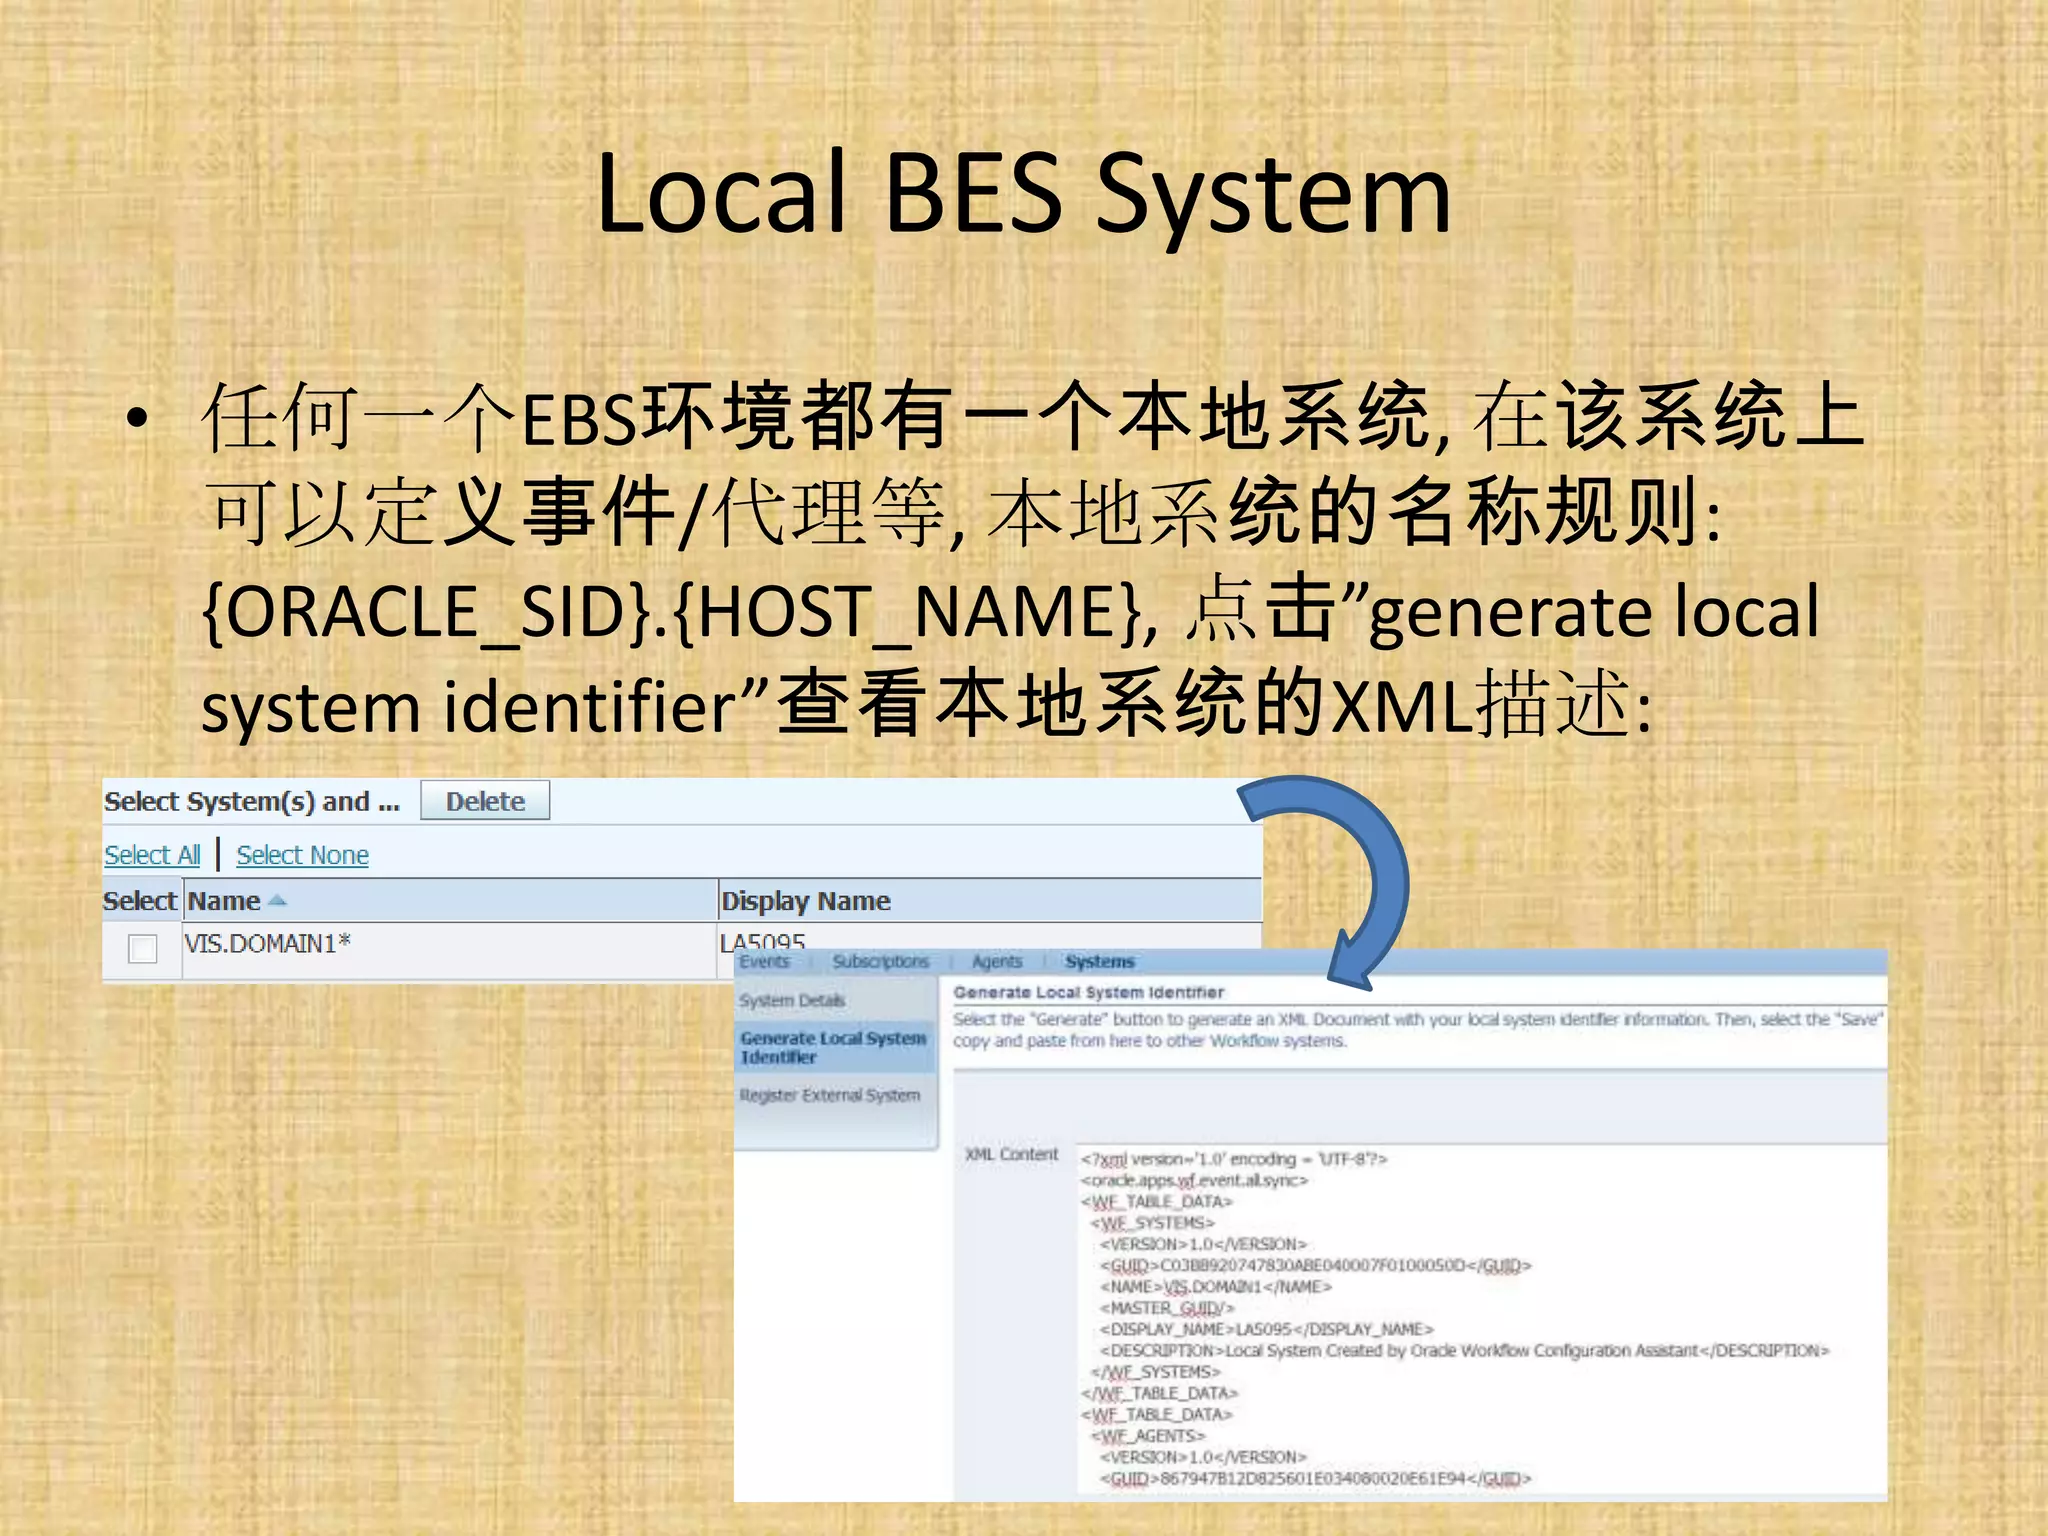The image size is (2048, 1536).
Task: Click the Delete button
Action: (x=485, y=801)
